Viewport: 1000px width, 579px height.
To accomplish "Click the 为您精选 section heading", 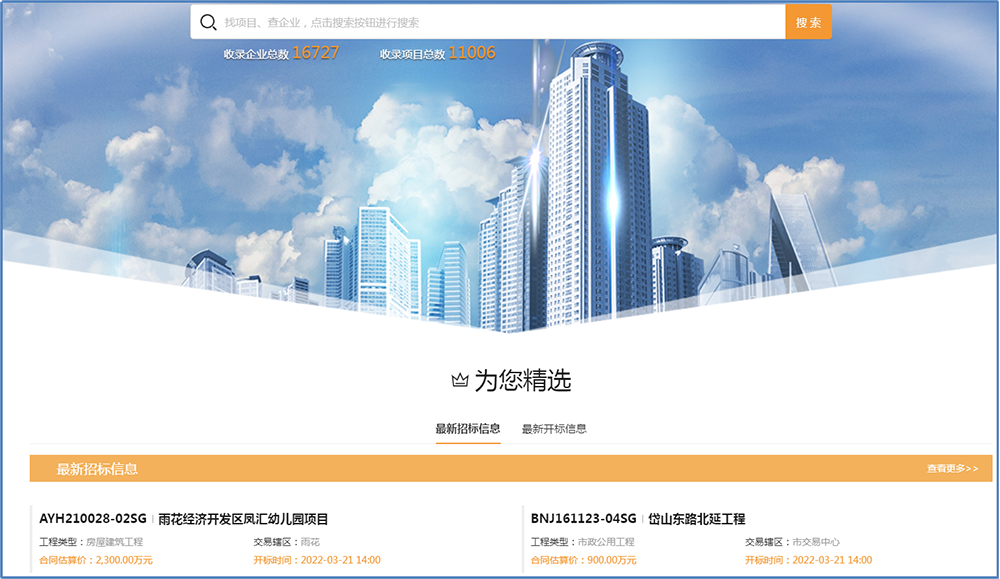I will pos(522,381).
